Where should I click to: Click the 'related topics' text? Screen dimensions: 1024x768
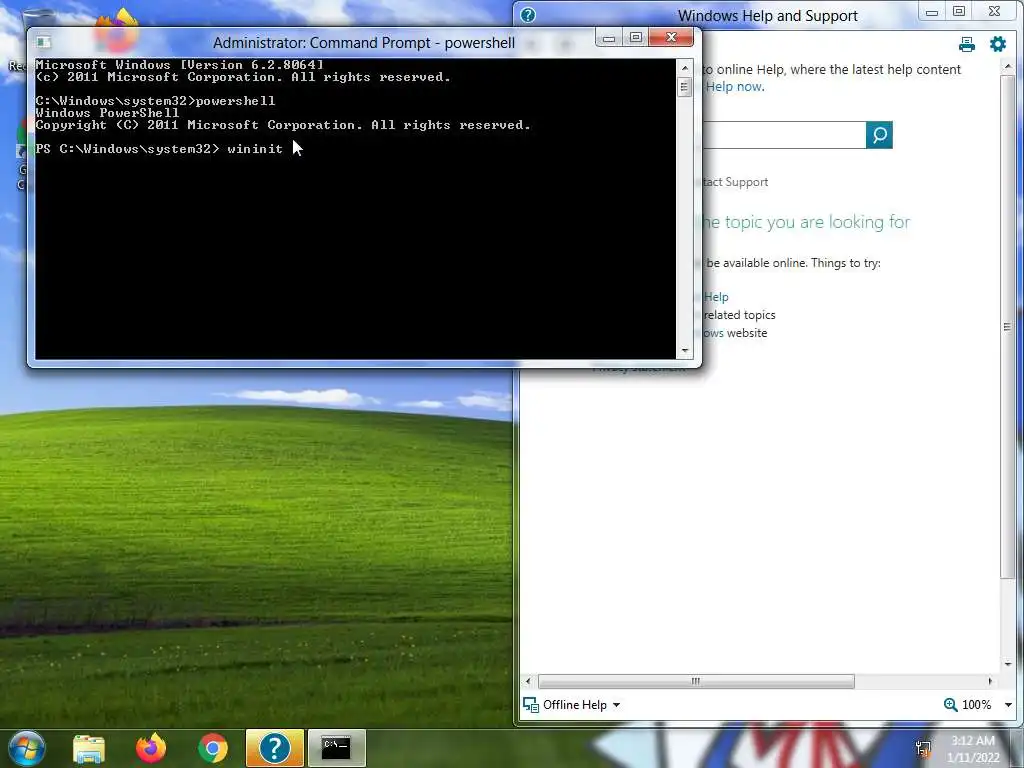point(739,315)
